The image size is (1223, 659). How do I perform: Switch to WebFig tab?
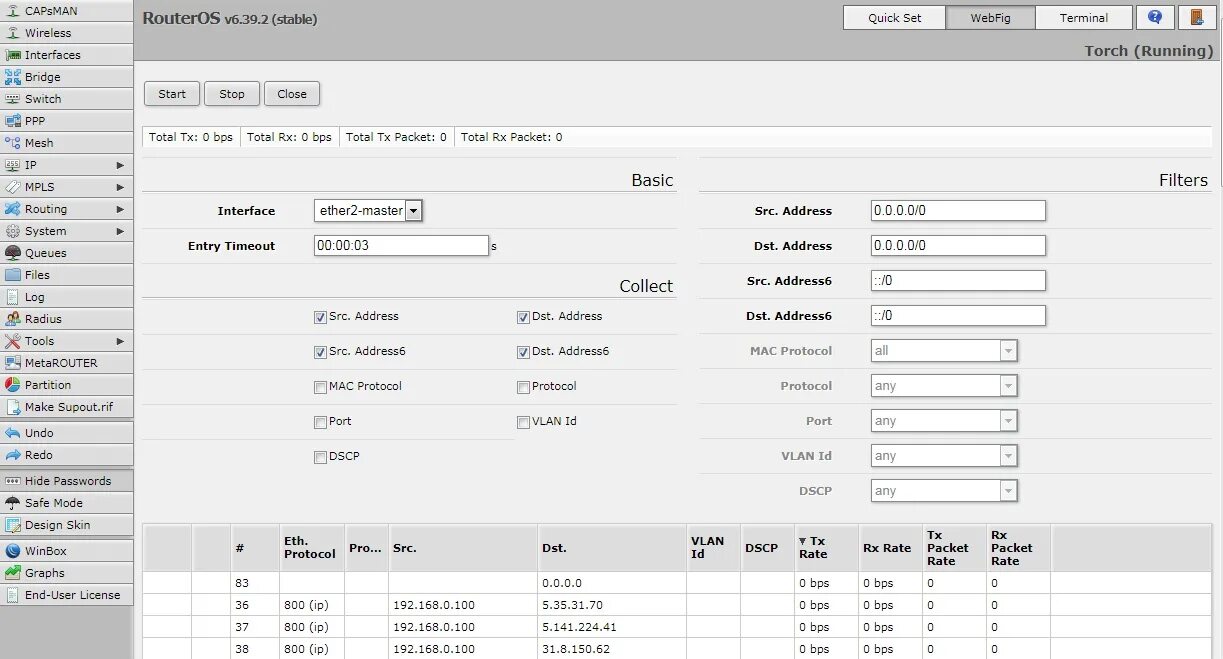[989, 17]
